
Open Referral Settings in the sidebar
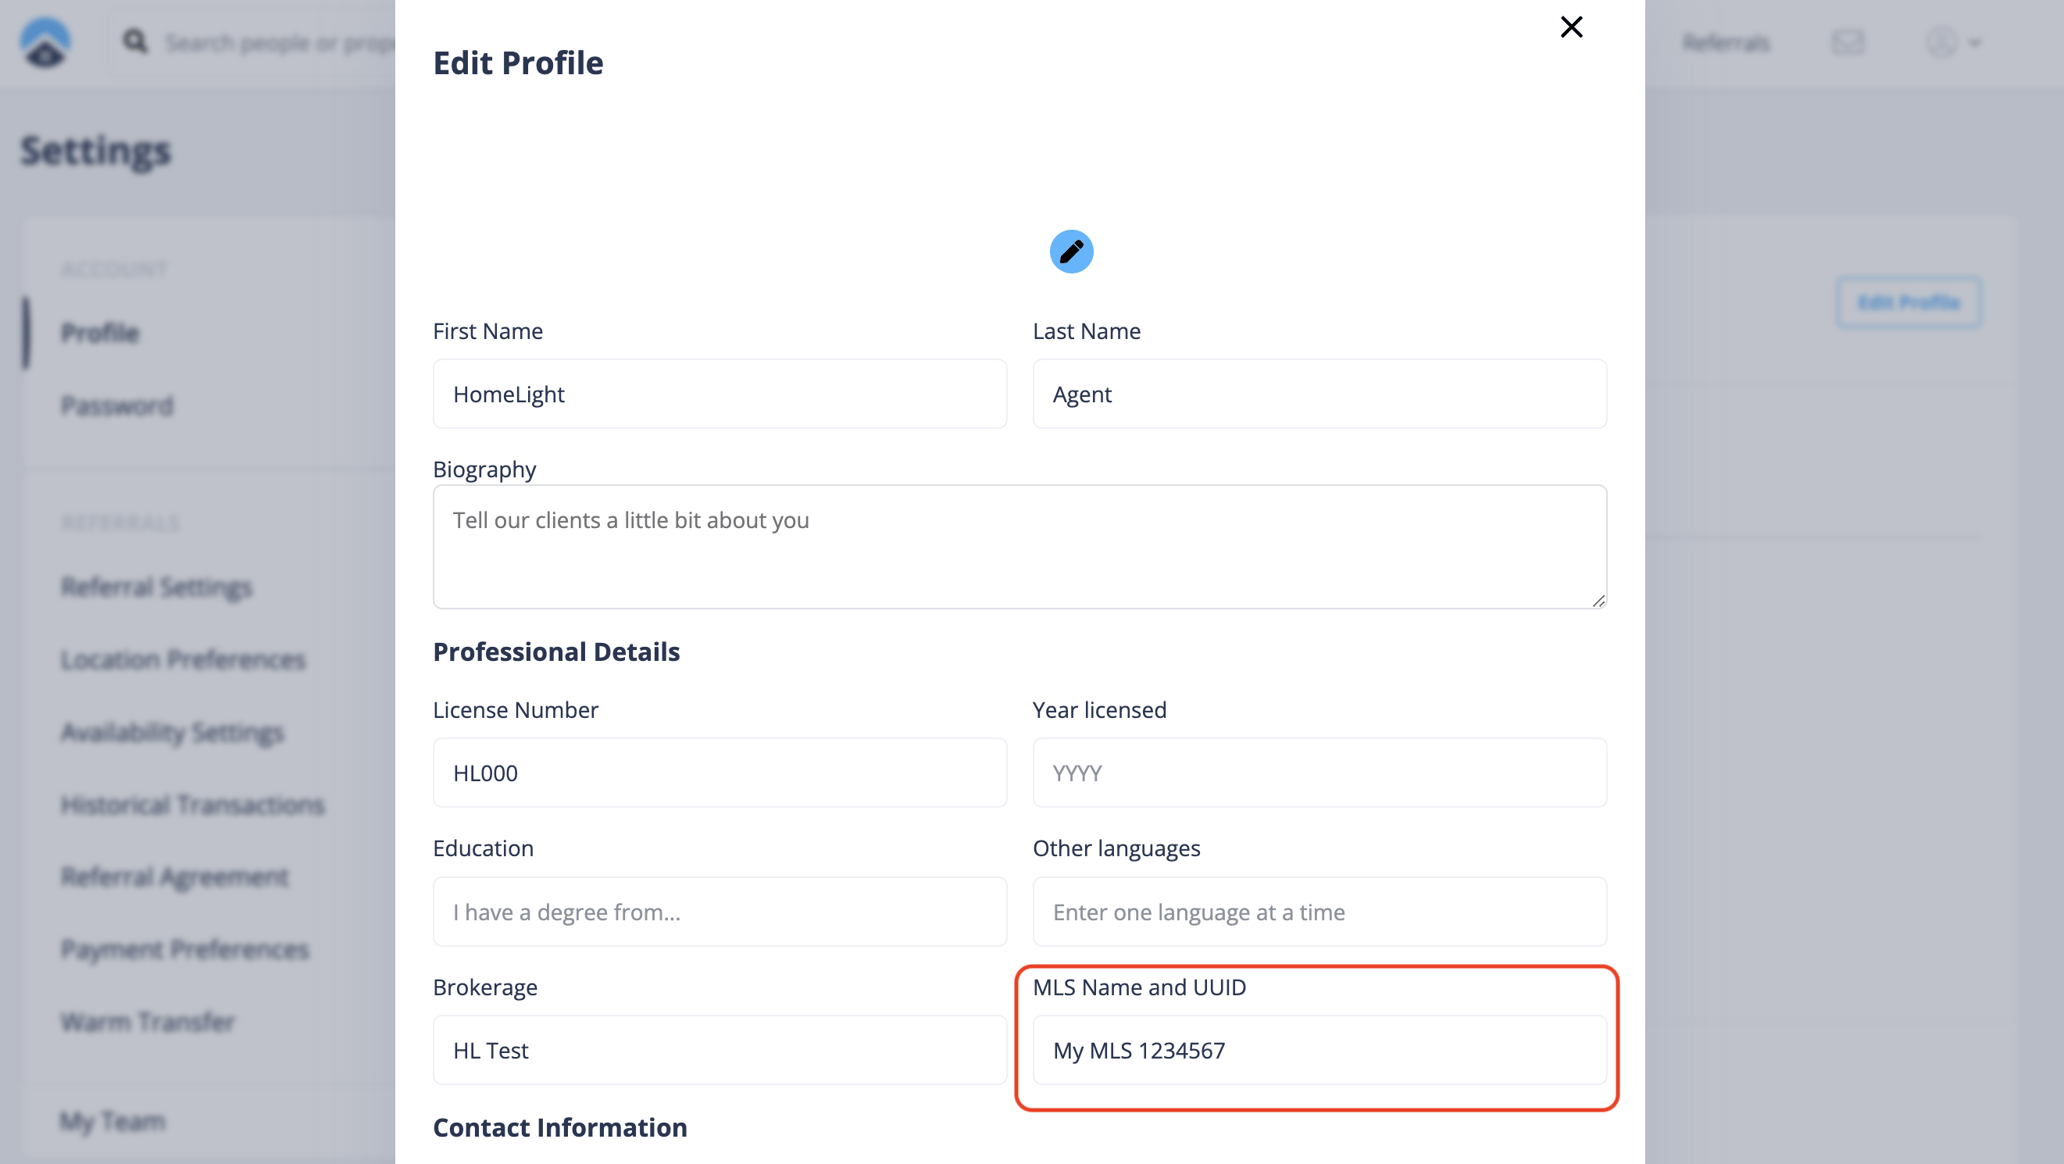click(156, 587)
